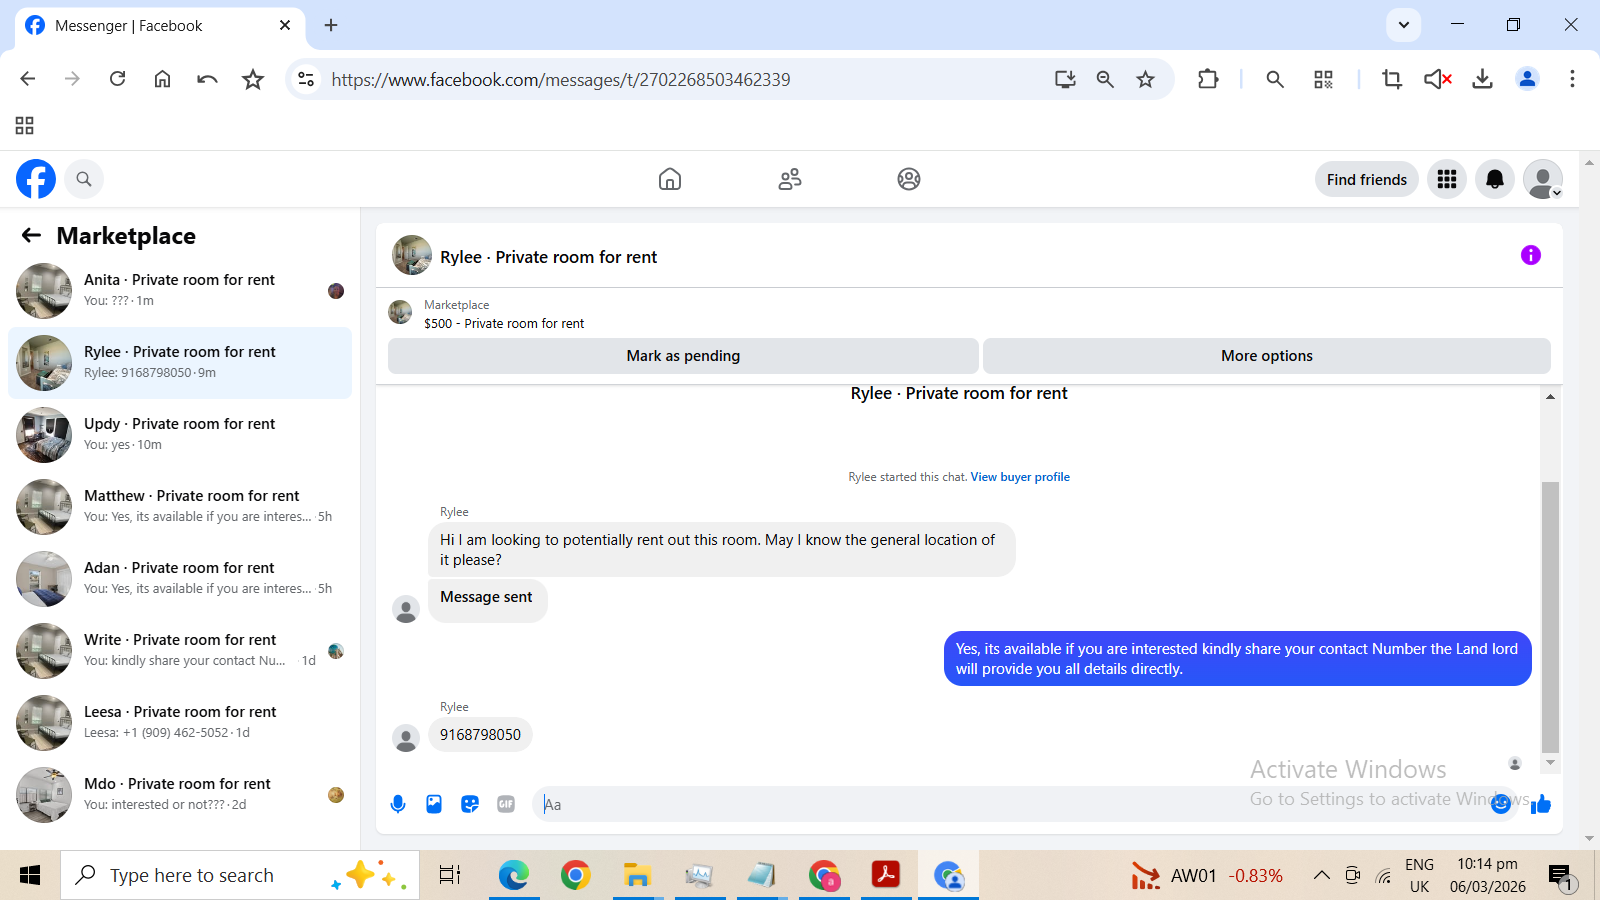Attach a file with the photo icon
Screen dimensions: 1600x900
tap(434, 804)
